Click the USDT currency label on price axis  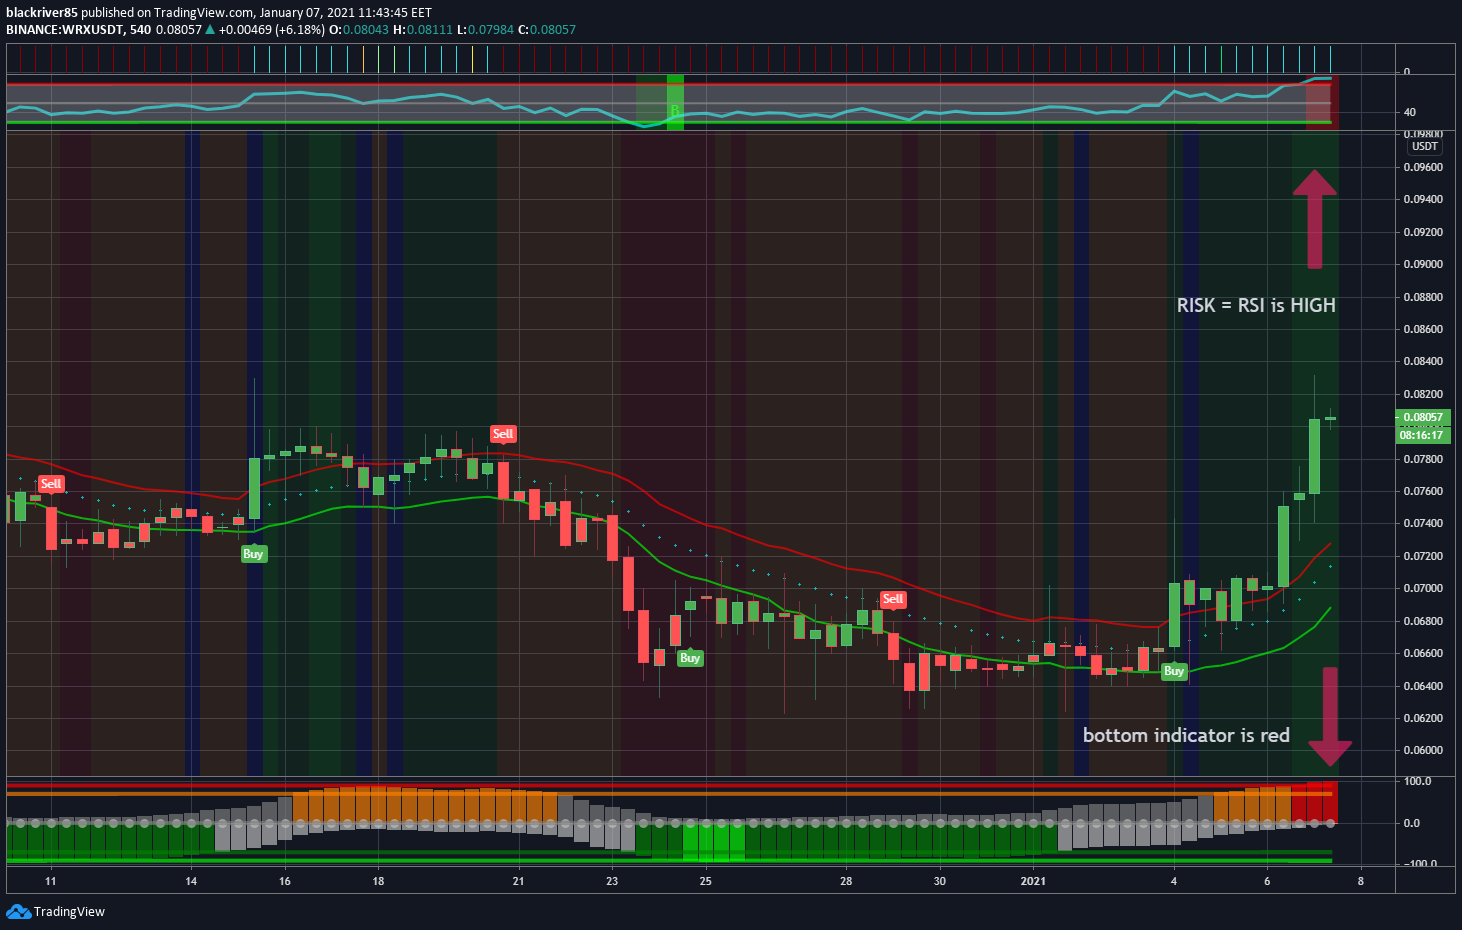coord(1425,146)
